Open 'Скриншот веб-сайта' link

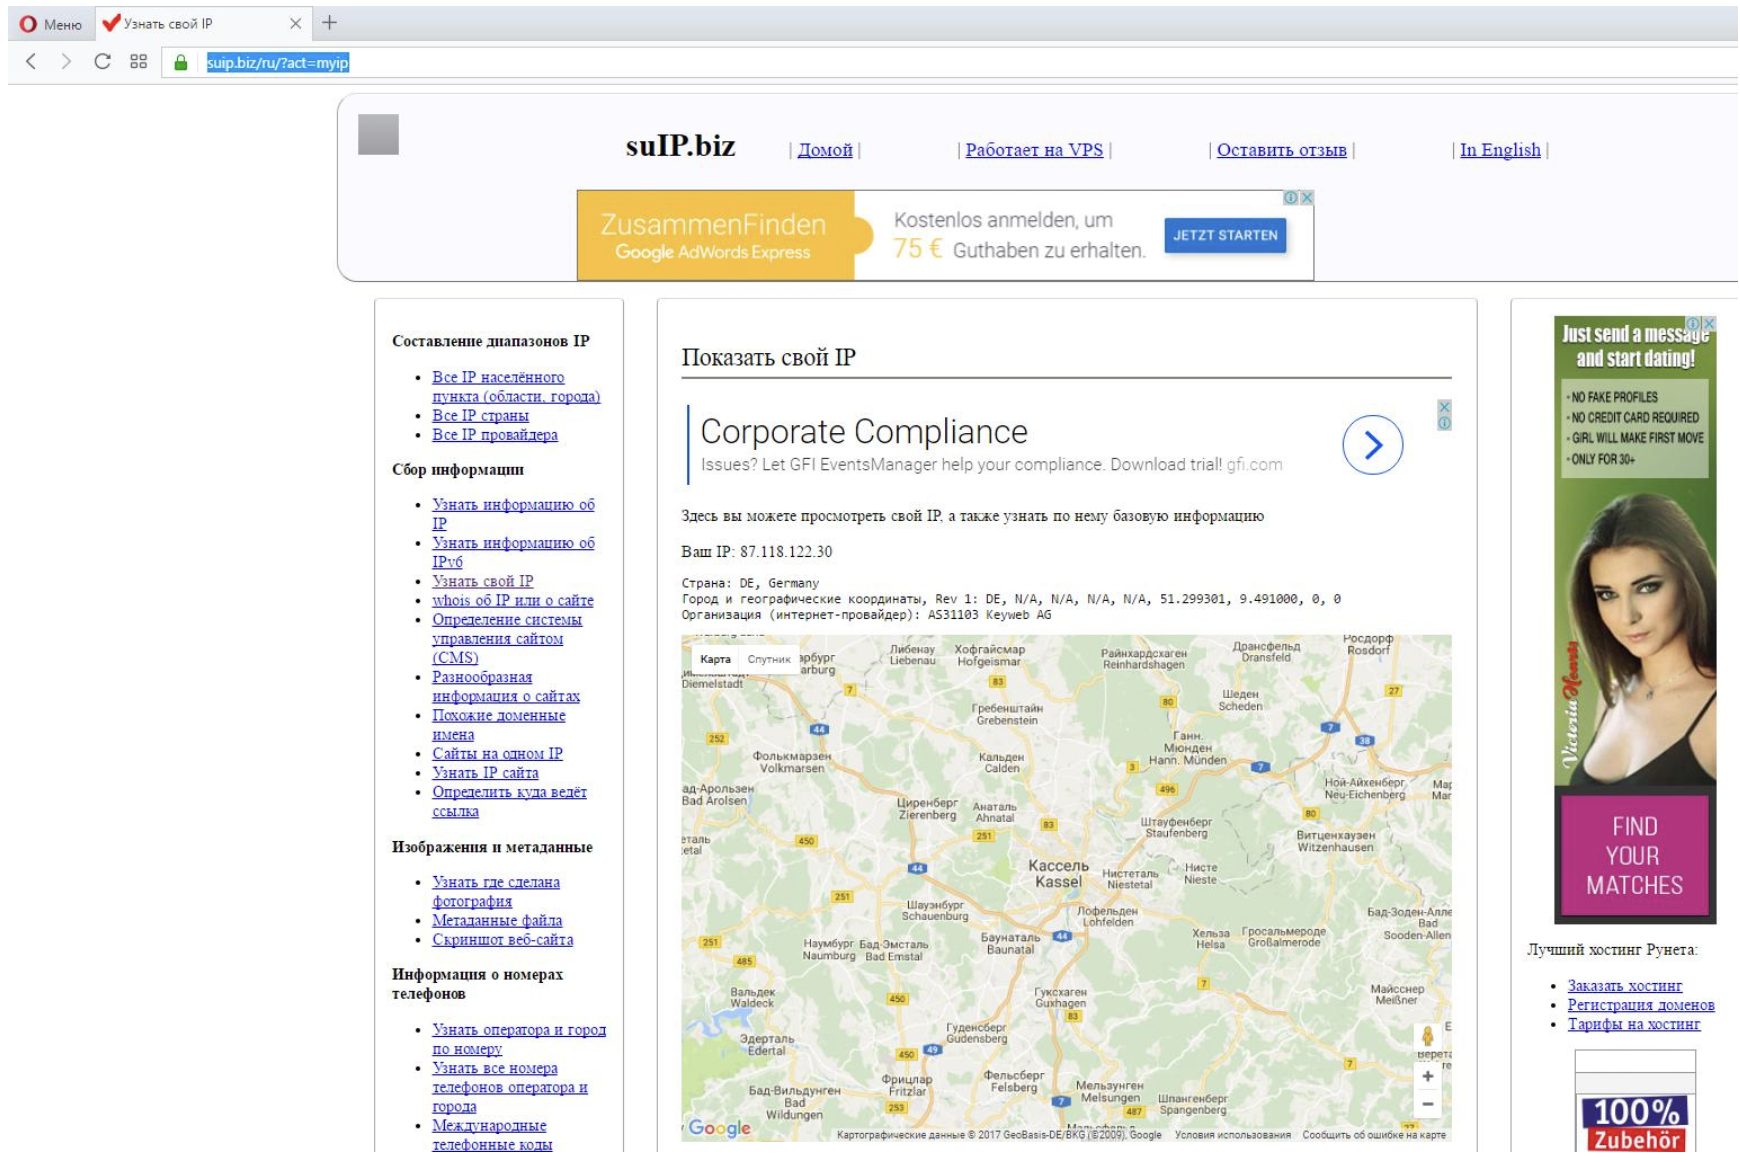pyautogui.click(x=502, y=940)
